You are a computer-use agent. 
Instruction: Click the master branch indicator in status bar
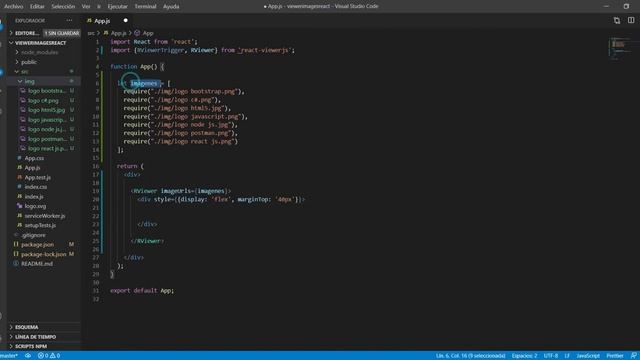[x=9, y=356]
